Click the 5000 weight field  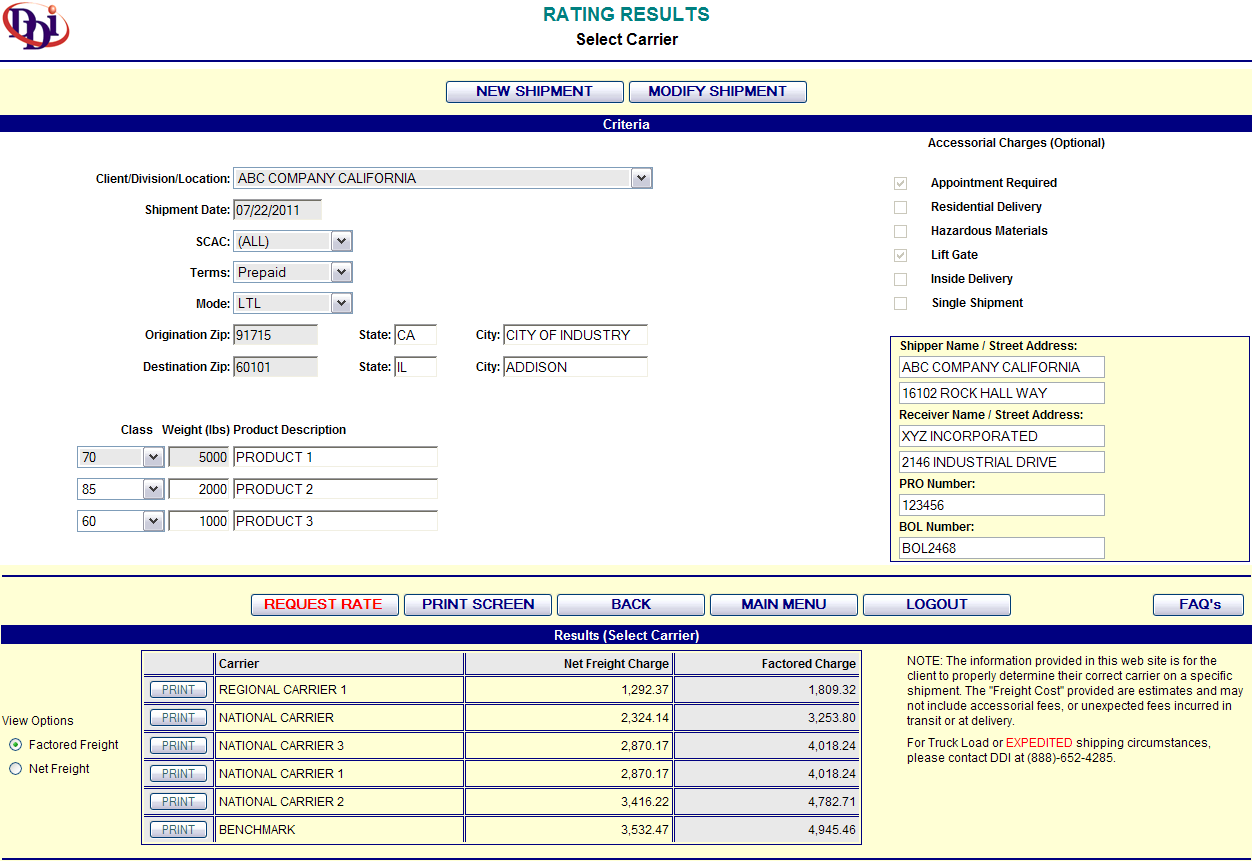(200, 457)
